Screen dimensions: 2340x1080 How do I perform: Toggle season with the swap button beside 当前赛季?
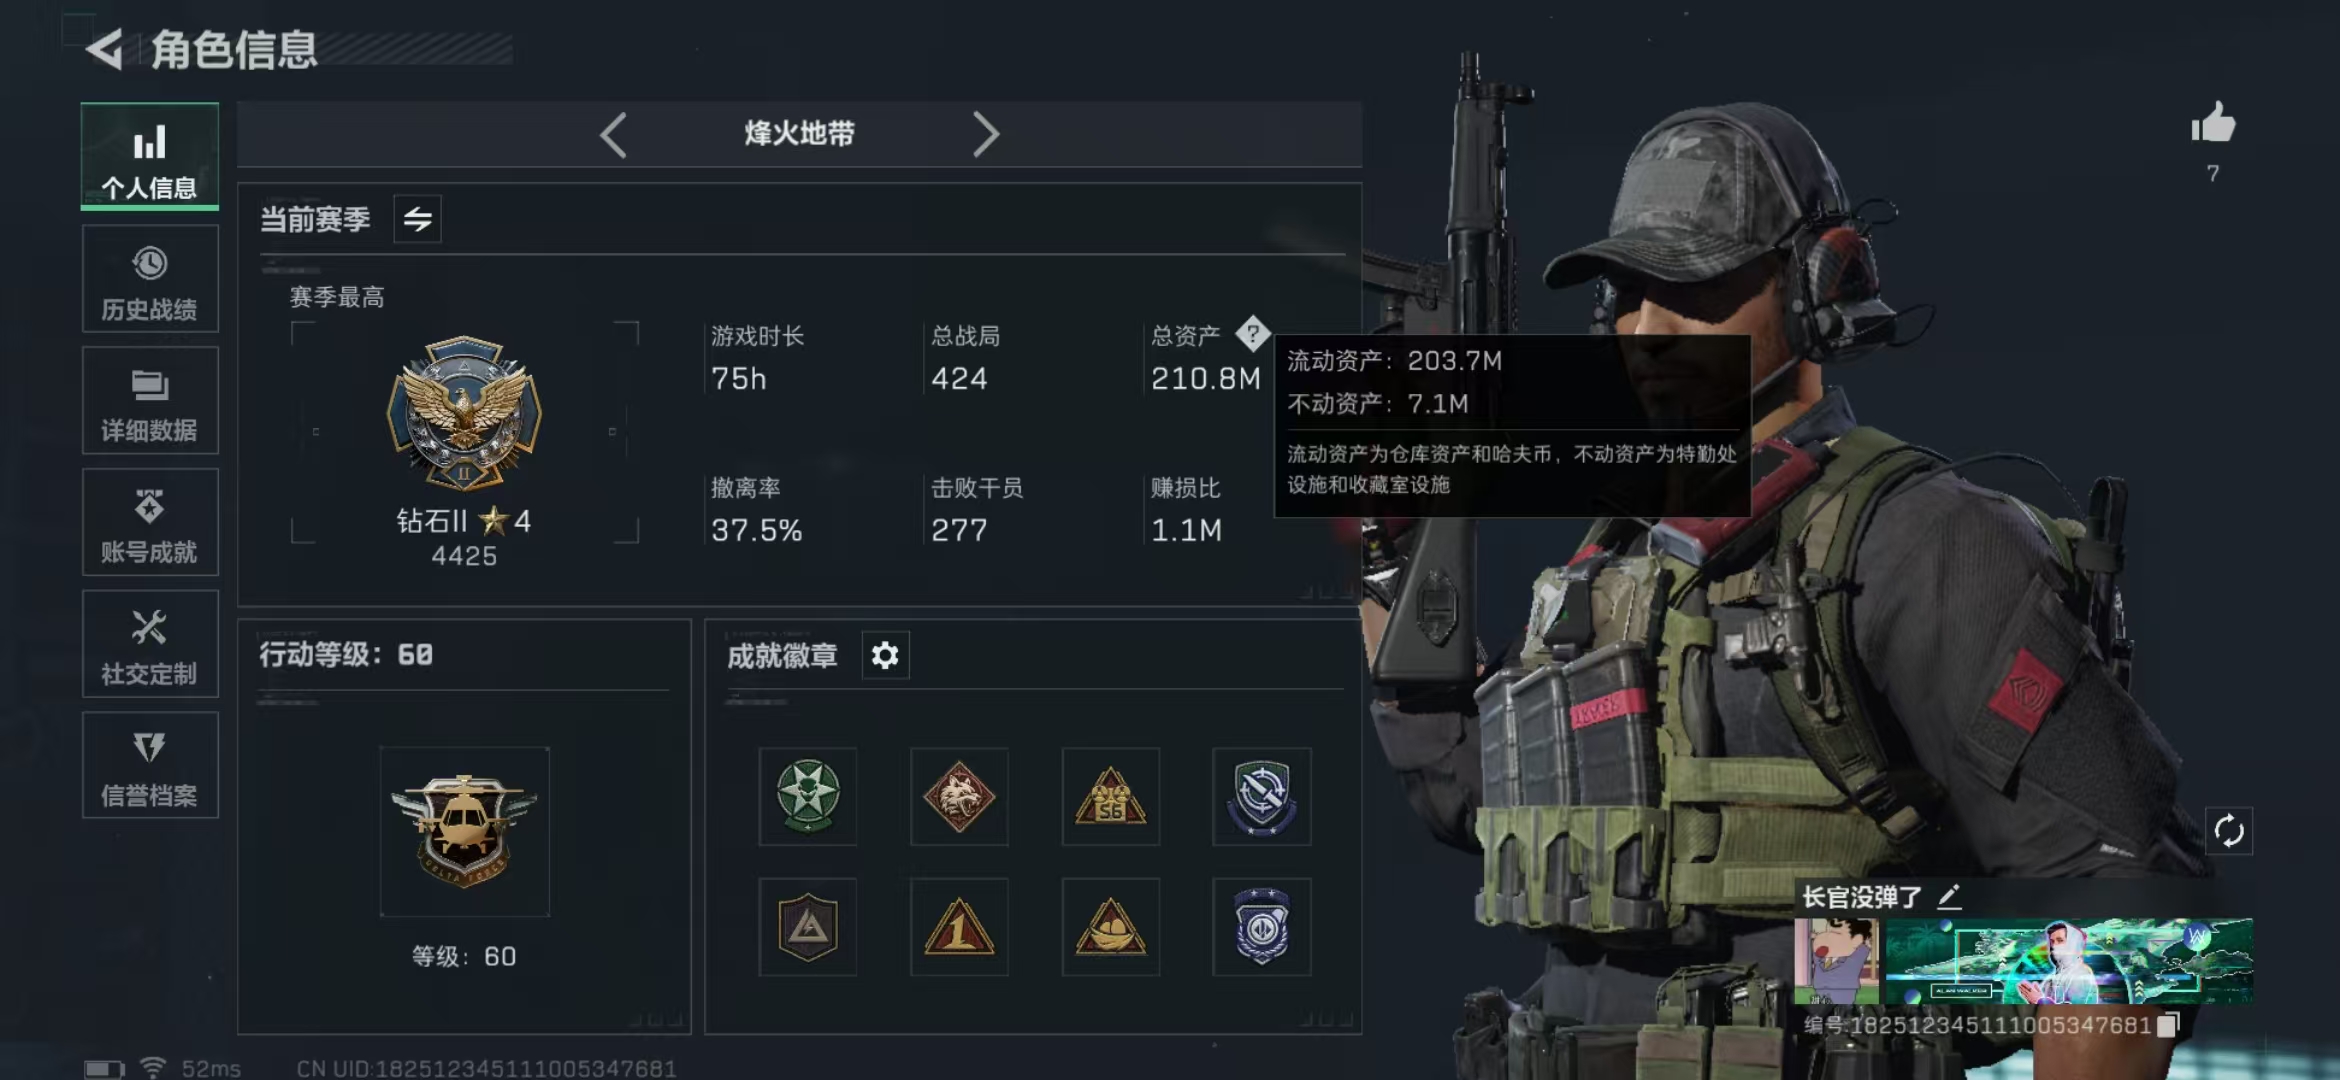[x=418, y=219]
